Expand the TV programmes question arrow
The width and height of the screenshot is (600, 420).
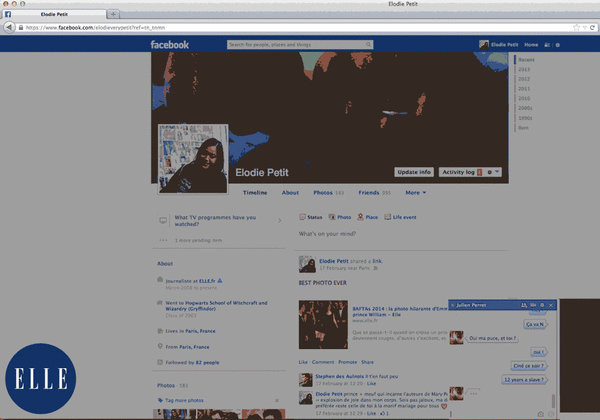(277, 218)
